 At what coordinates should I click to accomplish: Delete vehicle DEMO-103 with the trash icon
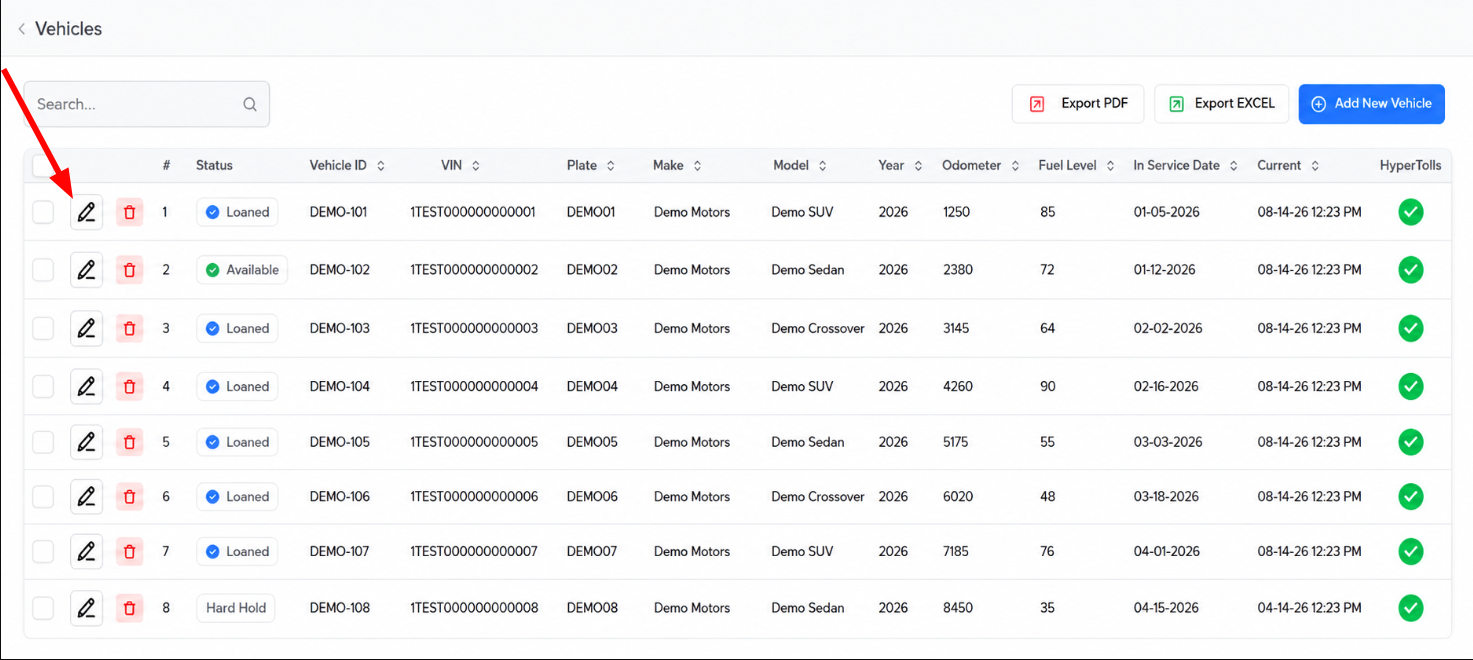pyautogui.click(x=130, y=328)
